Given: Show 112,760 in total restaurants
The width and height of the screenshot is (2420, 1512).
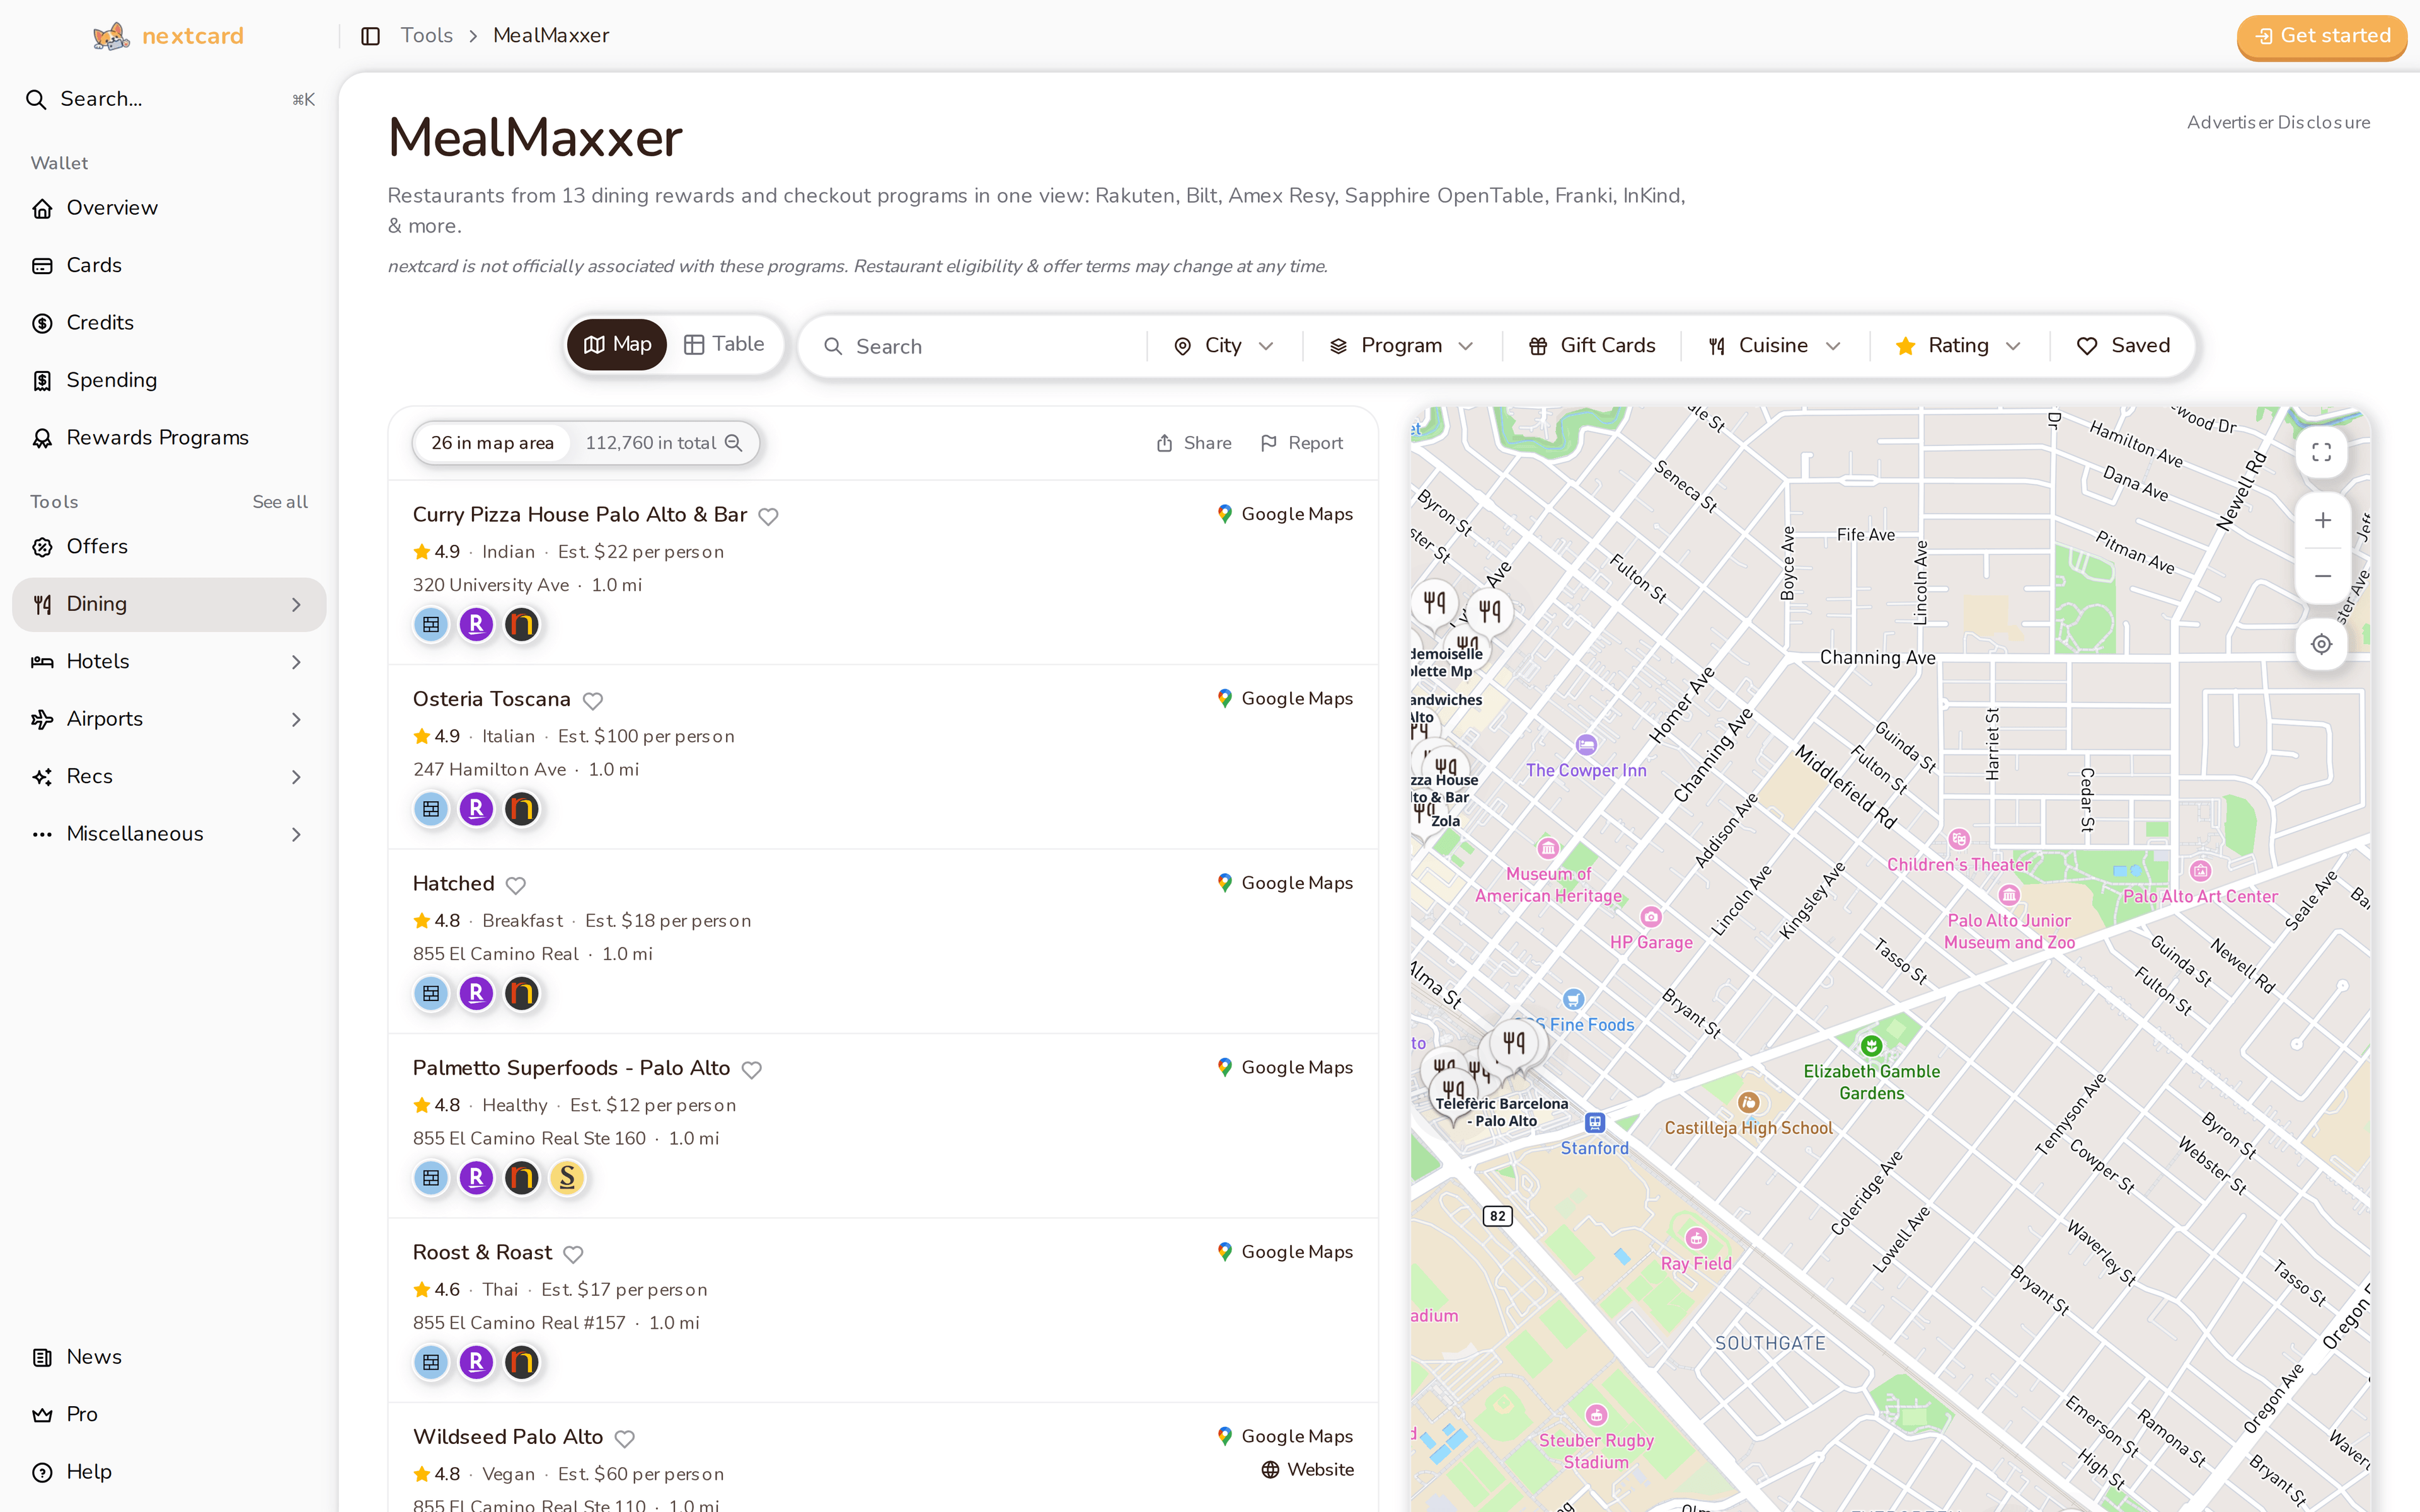Looking at the screenshot, I should pyautogui.click(x=663, y=443).
